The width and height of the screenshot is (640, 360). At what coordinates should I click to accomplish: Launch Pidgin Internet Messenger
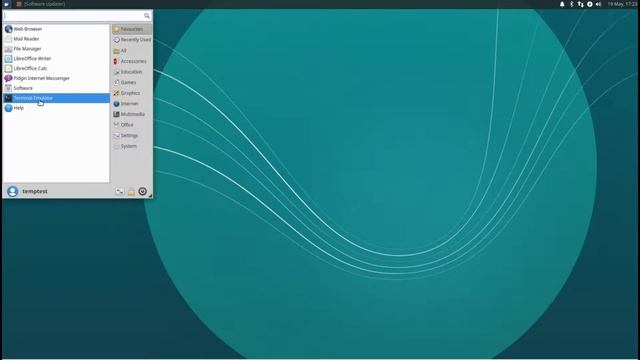(56, 78)
